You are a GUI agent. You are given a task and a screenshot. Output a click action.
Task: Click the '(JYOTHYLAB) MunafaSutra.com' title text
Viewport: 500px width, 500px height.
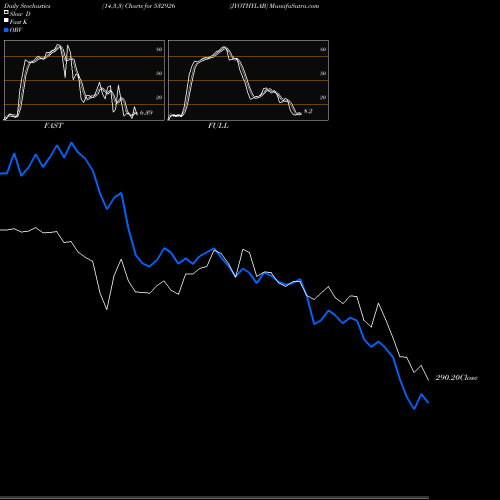tap(274, 6)
